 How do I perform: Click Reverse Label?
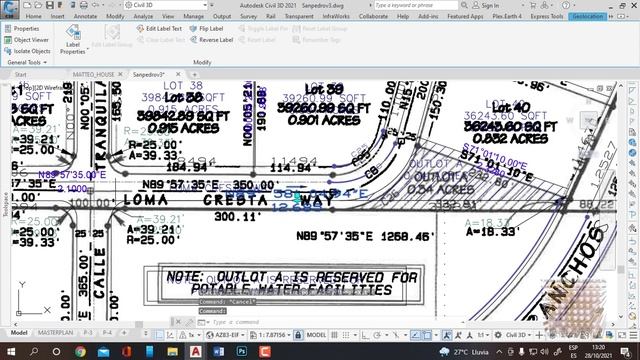[211, 40]
